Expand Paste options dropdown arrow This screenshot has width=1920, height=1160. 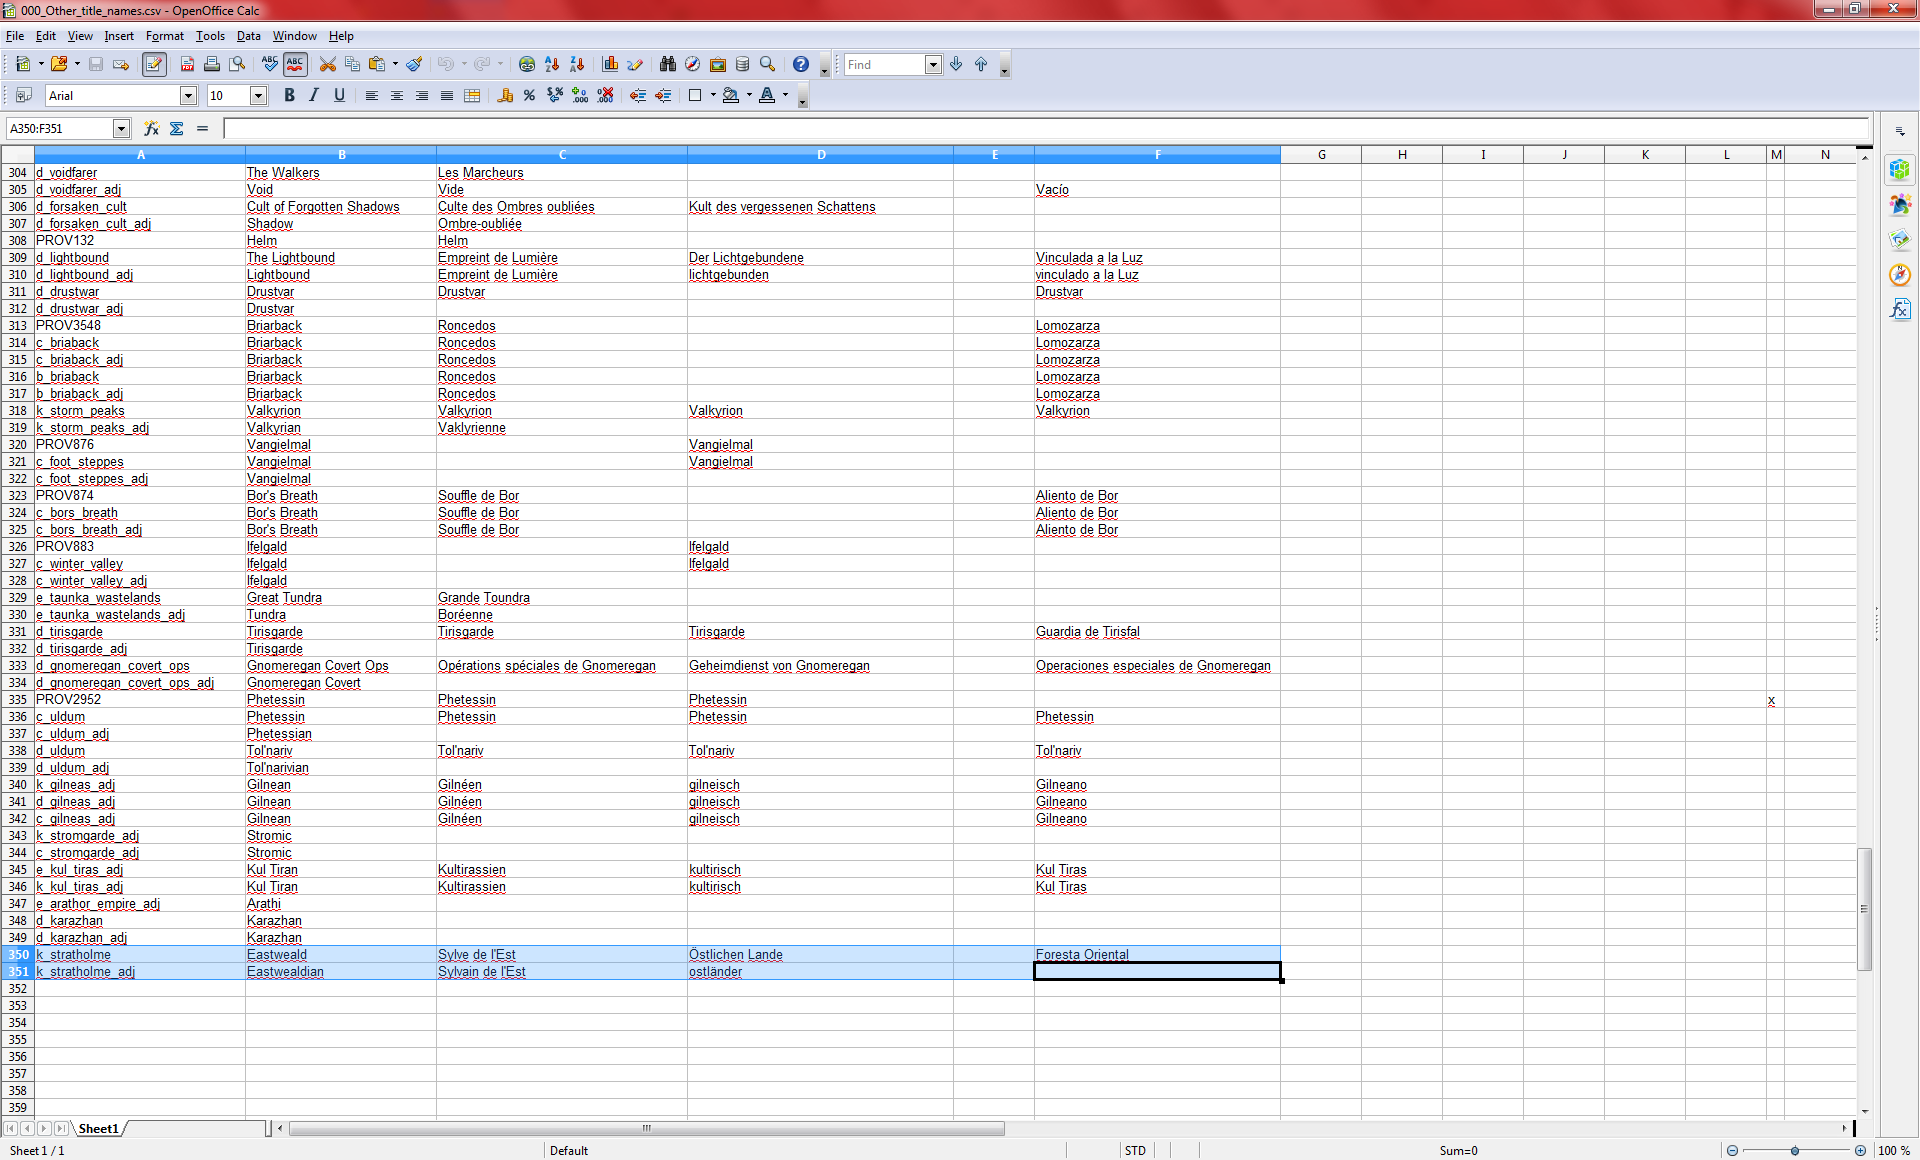pos(395,64)
